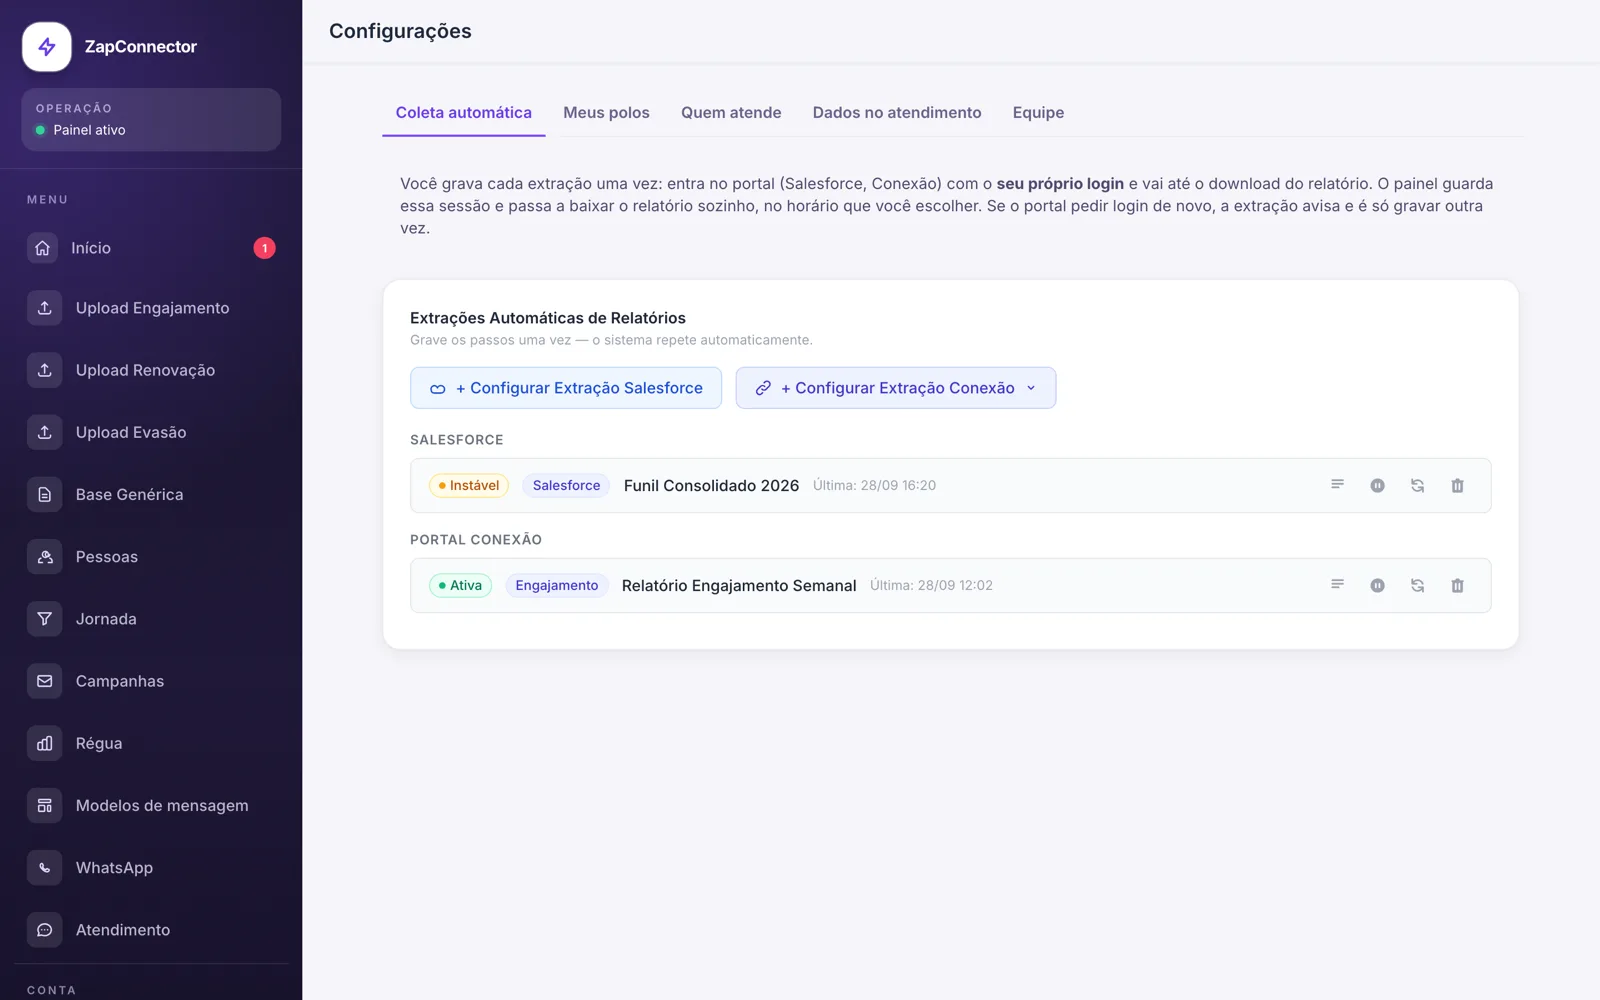Click the Relatório Engajamento Semanal title
This screenshot has height=1000, width=1600.
739,585
